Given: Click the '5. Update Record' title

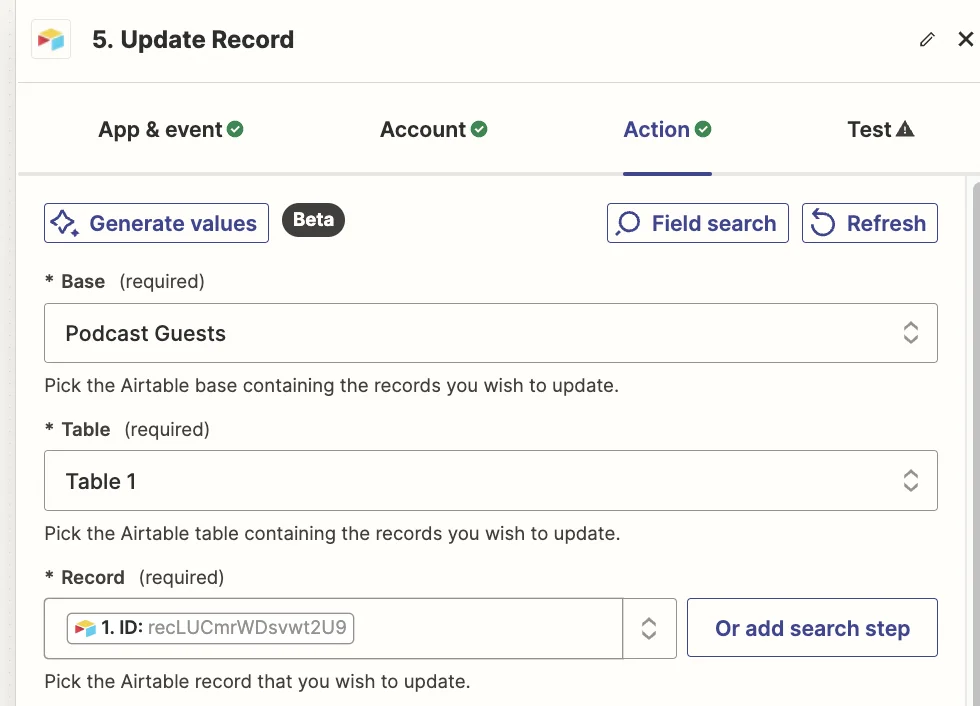Looking at the screenshot, I should tap(193, 39).
